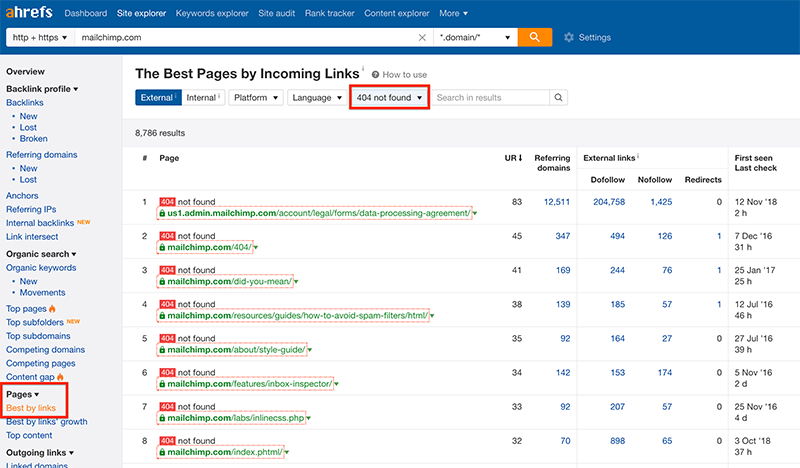
Task: Open Top content in the sidebar
Action: [x=29, y=435]
